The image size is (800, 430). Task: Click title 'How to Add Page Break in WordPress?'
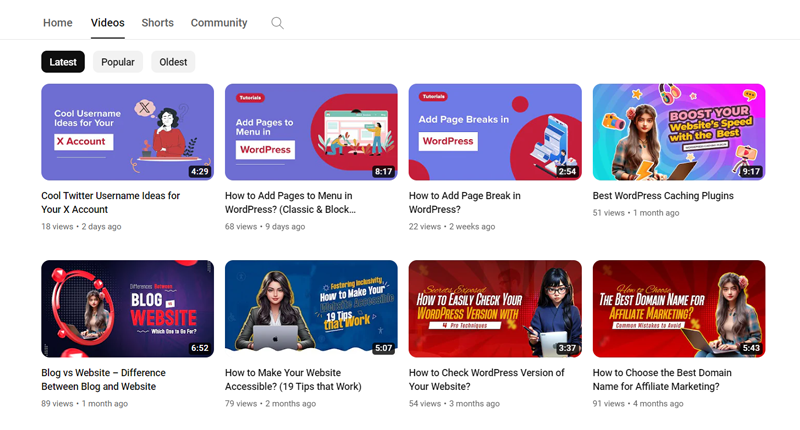pos(465,203)
